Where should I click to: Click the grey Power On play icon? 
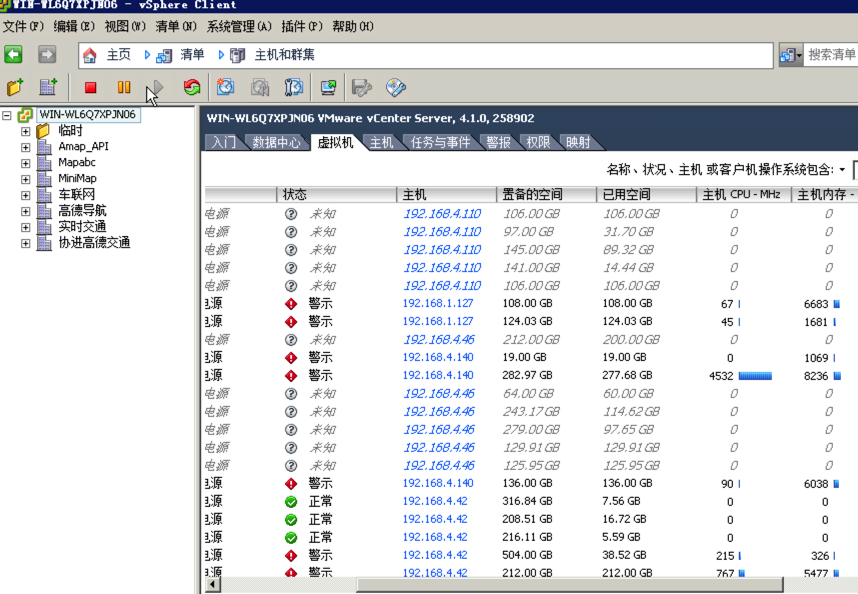click(157, 88)
